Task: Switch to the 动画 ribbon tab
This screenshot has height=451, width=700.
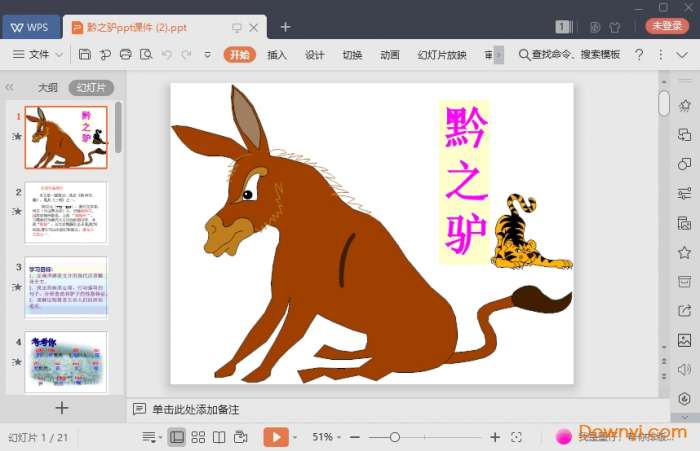Action: point(390,55)
